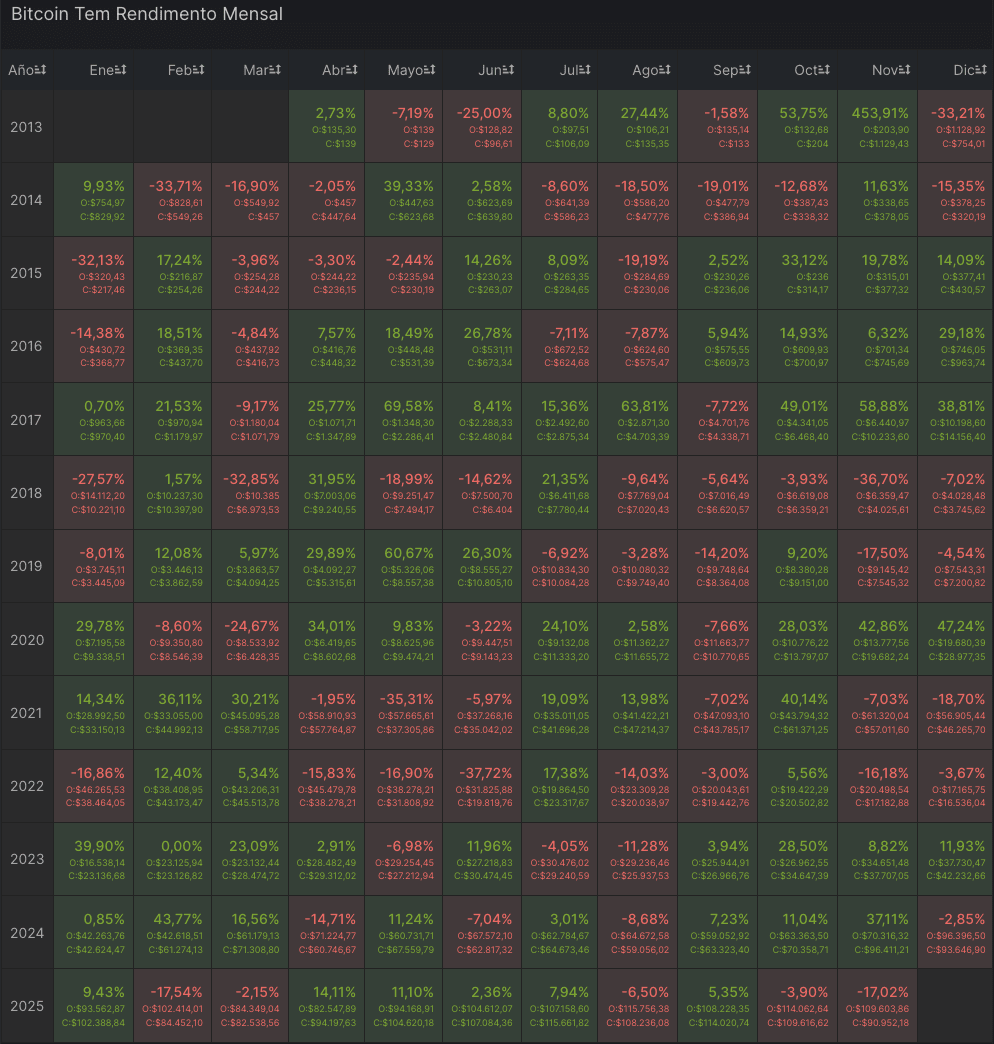Click the 33,12% value in Oct 2015
This screenshot has width=994, height=1044.
tap(805, 260)
